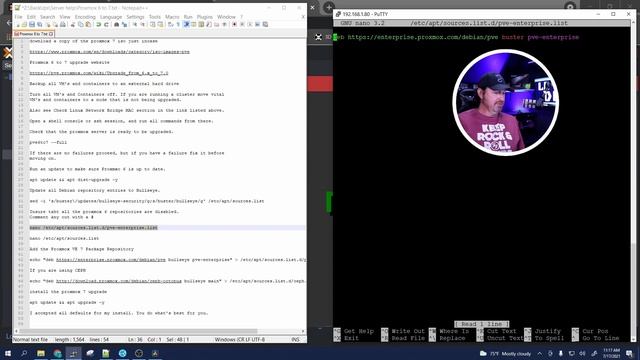The width and height of the screenshot is (640, 360).
Task: Click the Replace icon in Notepad++
Action: pyautogui.click(x=125, y=24)
